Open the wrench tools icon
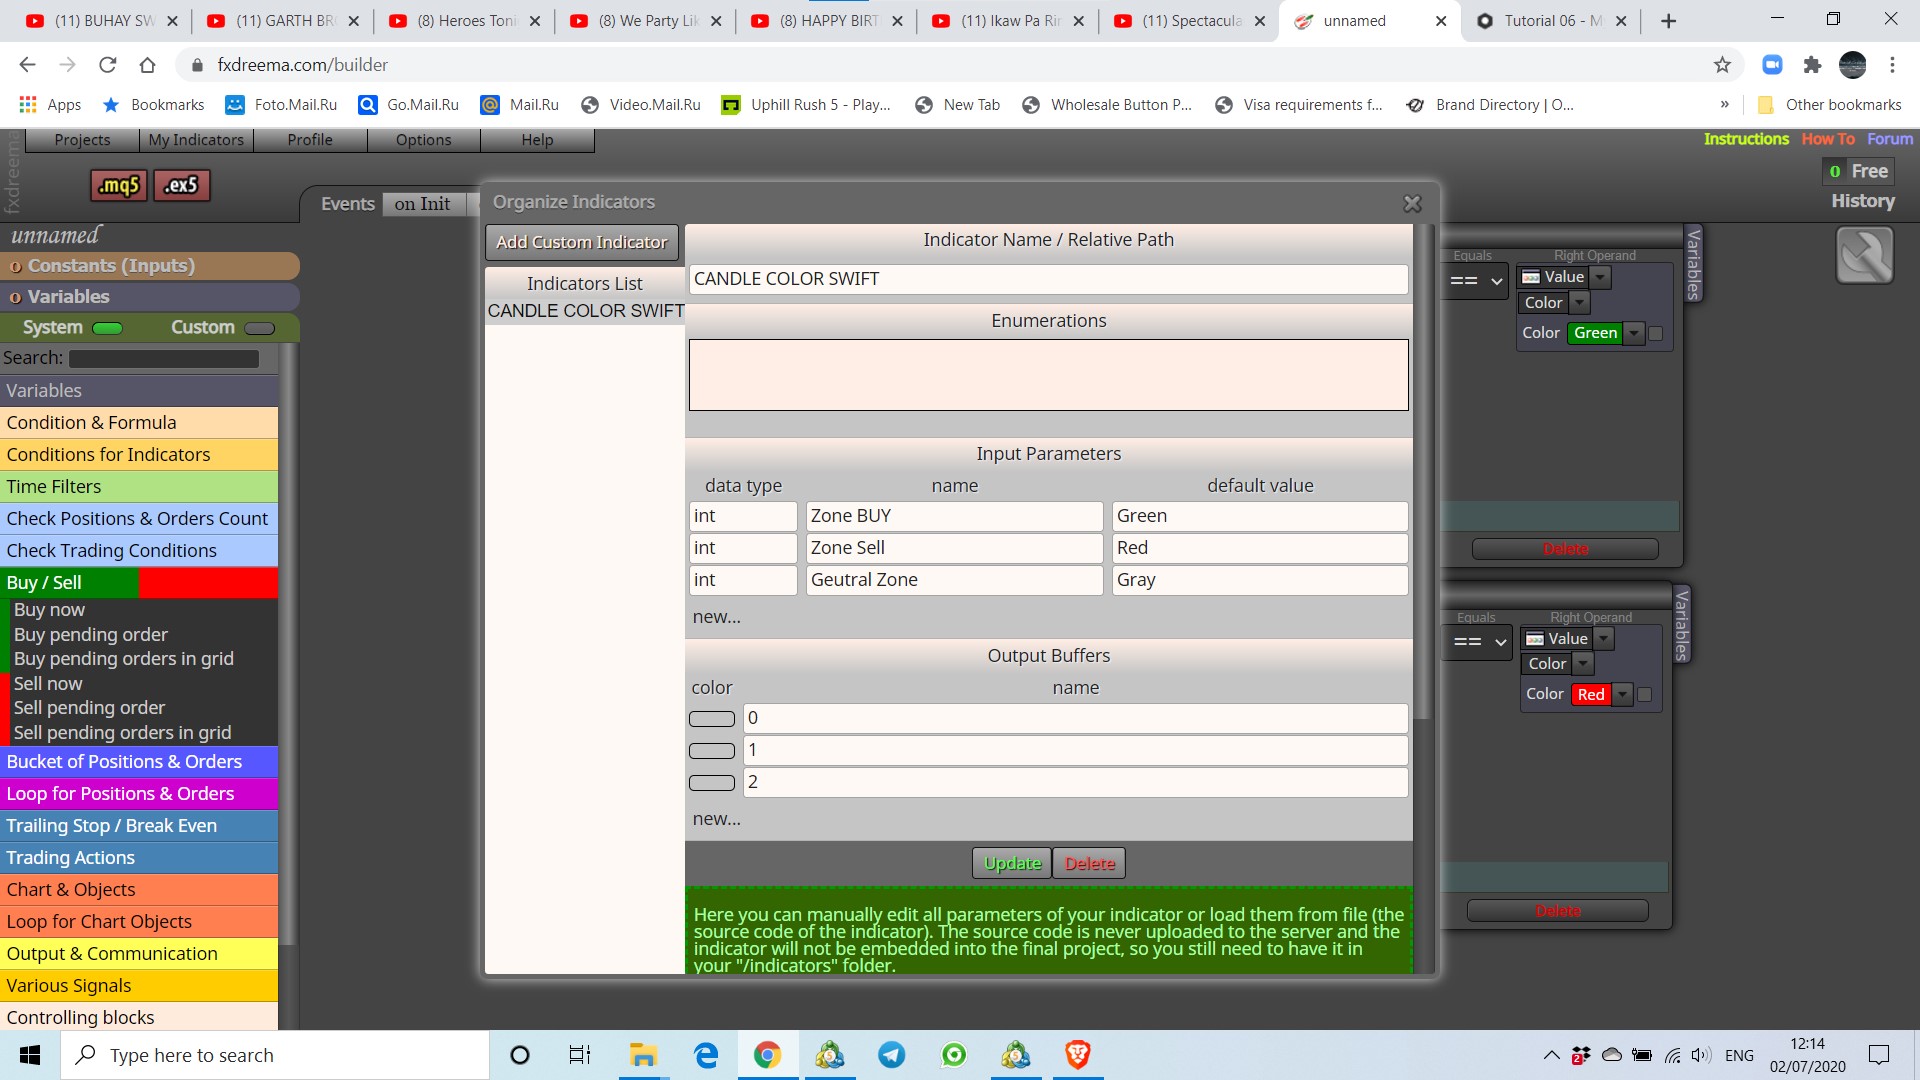This screenshot has height=1080, width=1920. point(1864,255)
